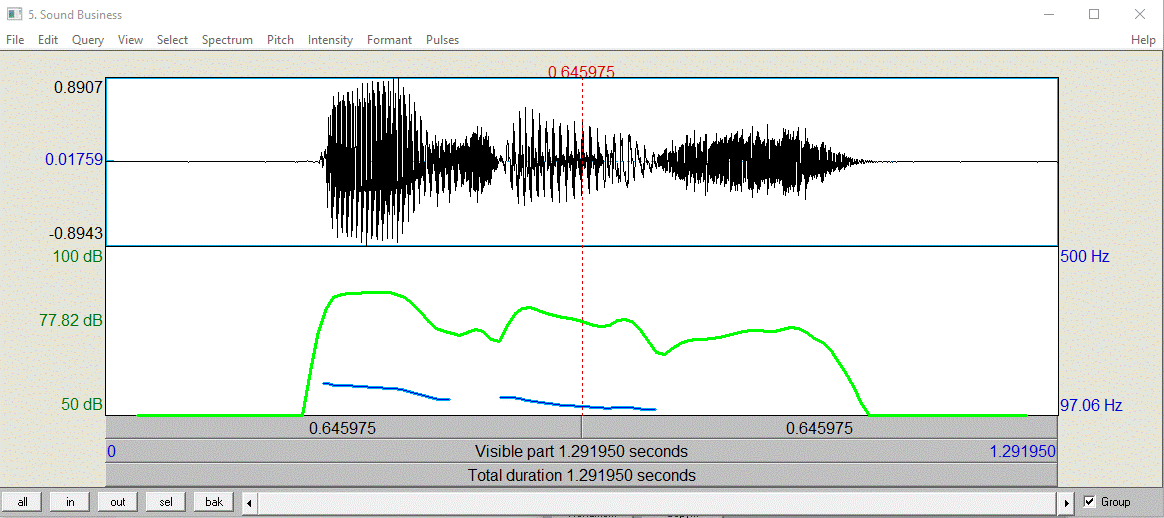
Task: Maximize the Sound Business window
Action: 1093,14
